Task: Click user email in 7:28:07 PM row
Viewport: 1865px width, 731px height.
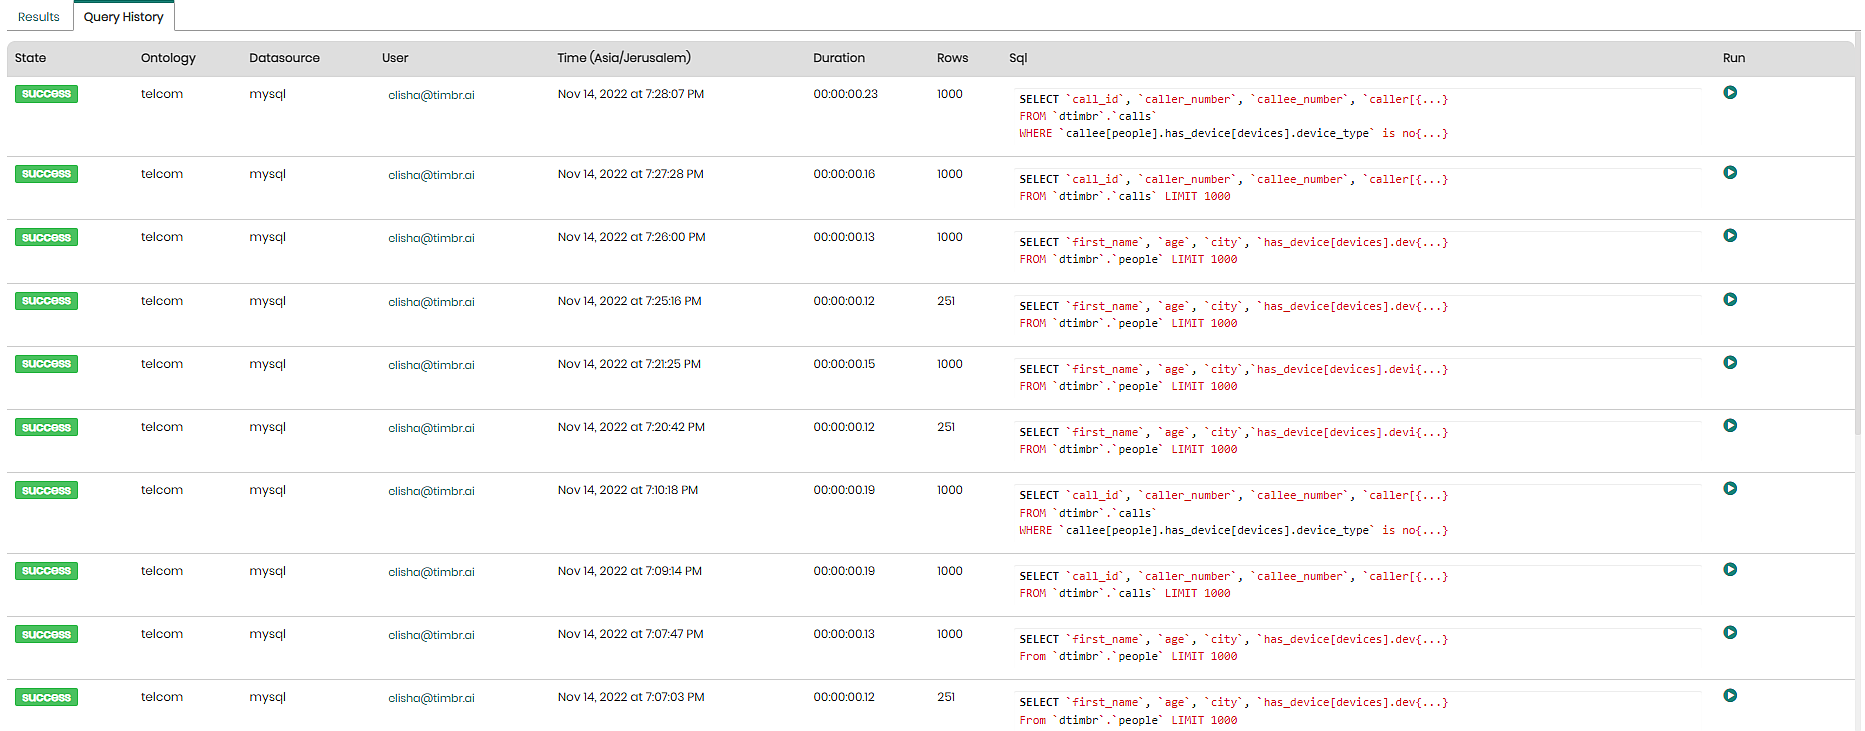Action: point(431,95)
